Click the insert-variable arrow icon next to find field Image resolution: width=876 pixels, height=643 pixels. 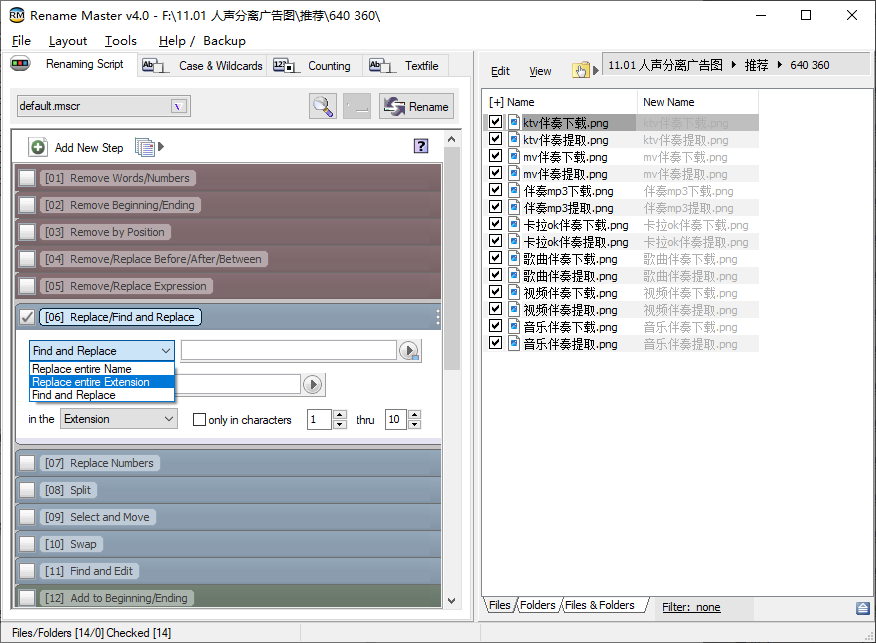coord(409,351)
